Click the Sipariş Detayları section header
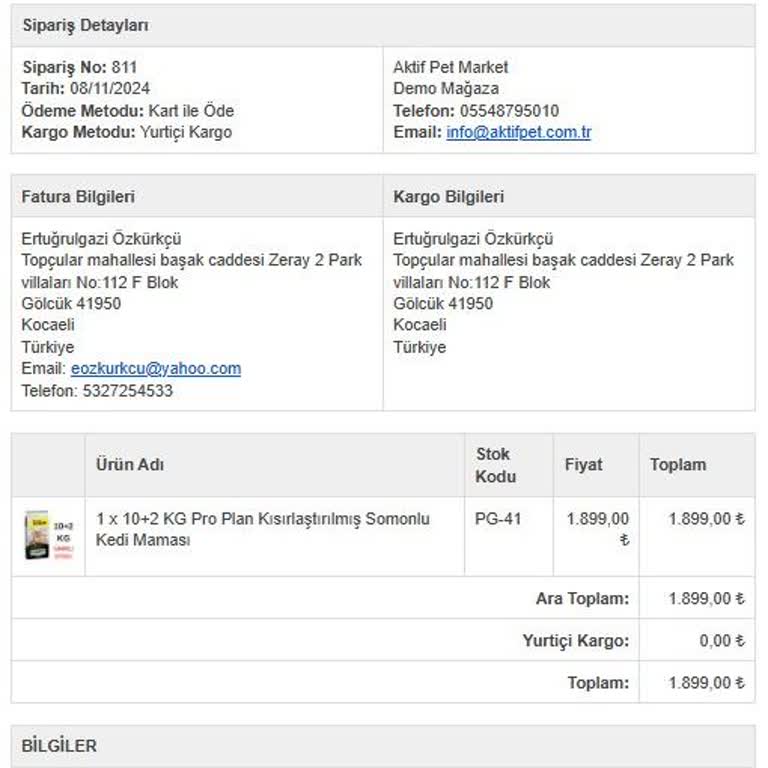 (85, 26)
